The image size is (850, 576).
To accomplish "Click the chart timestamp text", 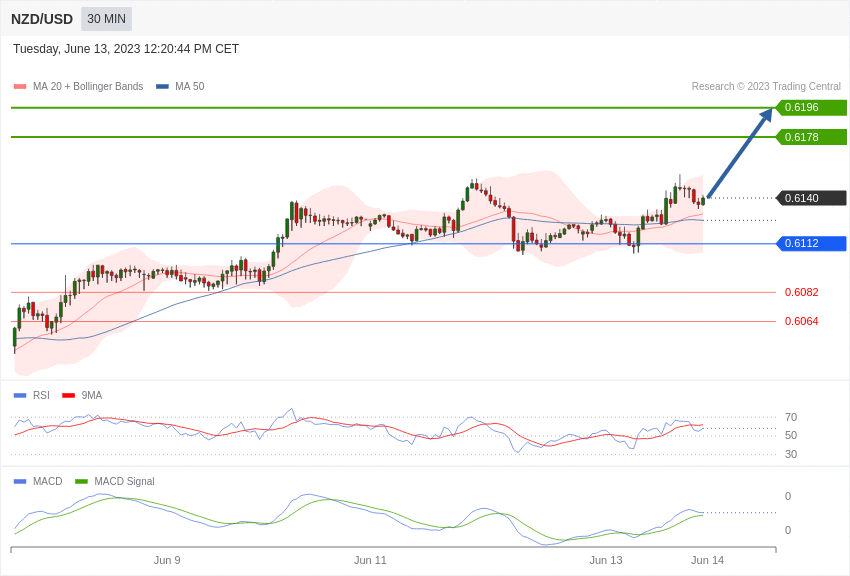I will point(126,49).
